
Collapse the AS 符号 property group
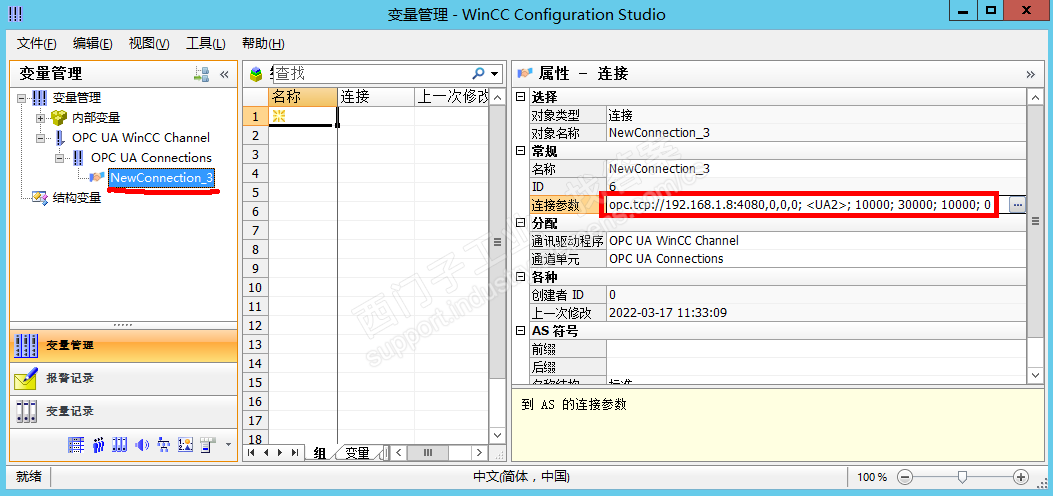[x=520, y=331]
